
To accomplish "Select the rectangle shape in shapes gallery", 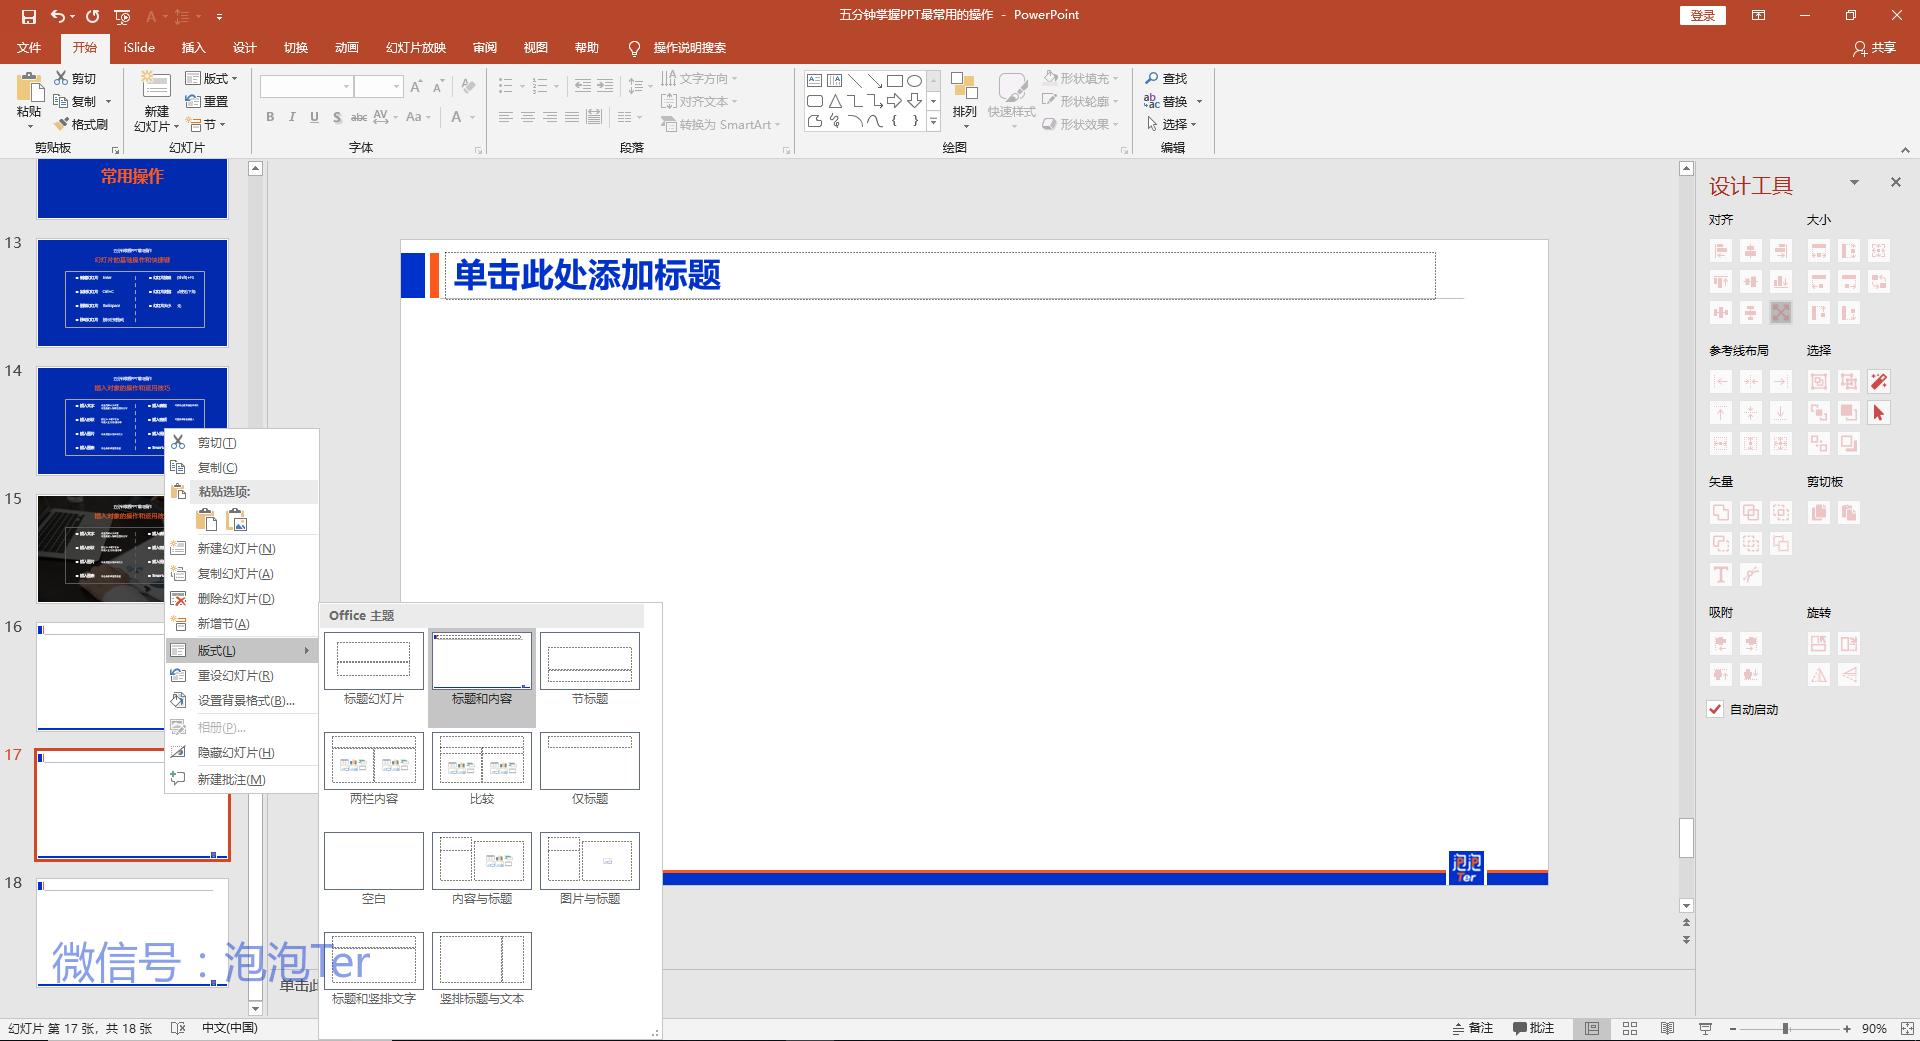I will click(x=894, y=81).
